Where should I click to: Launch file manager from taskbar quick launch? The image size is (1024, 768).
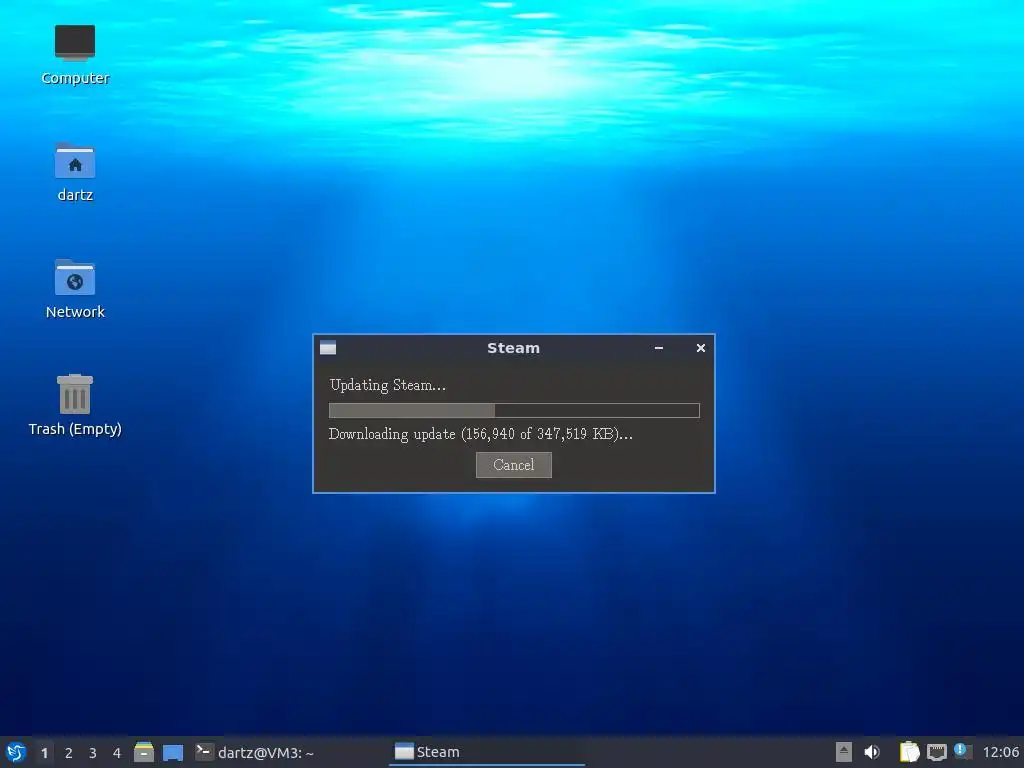(x=144, y=752)
